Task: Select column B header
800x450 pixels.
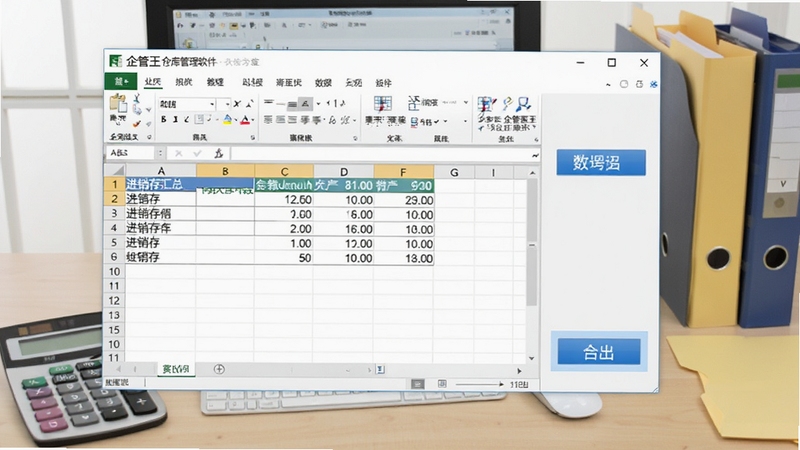Action: [x=225, y=171]
